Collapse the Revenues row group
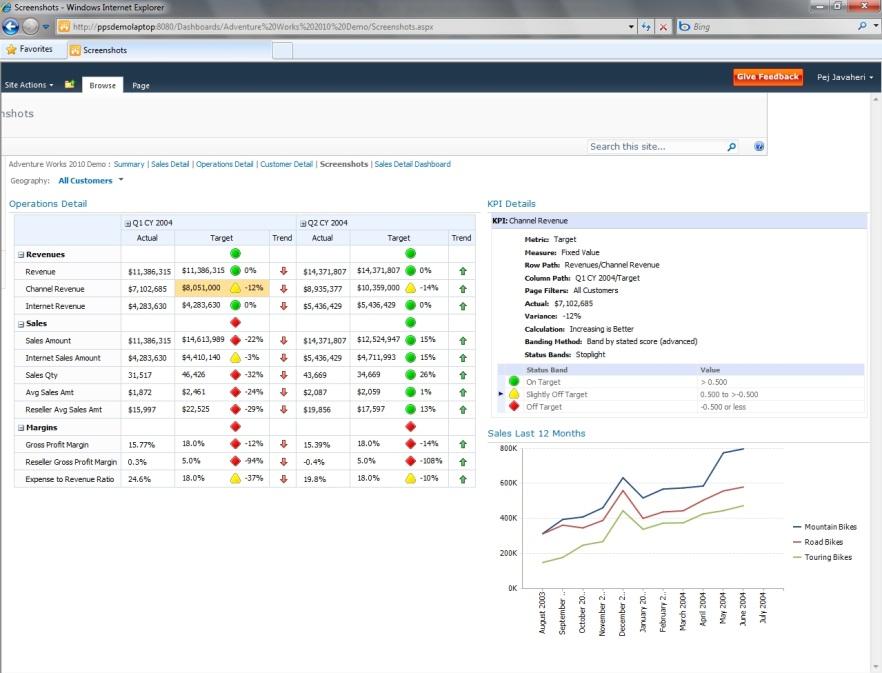 coord(21,255)
